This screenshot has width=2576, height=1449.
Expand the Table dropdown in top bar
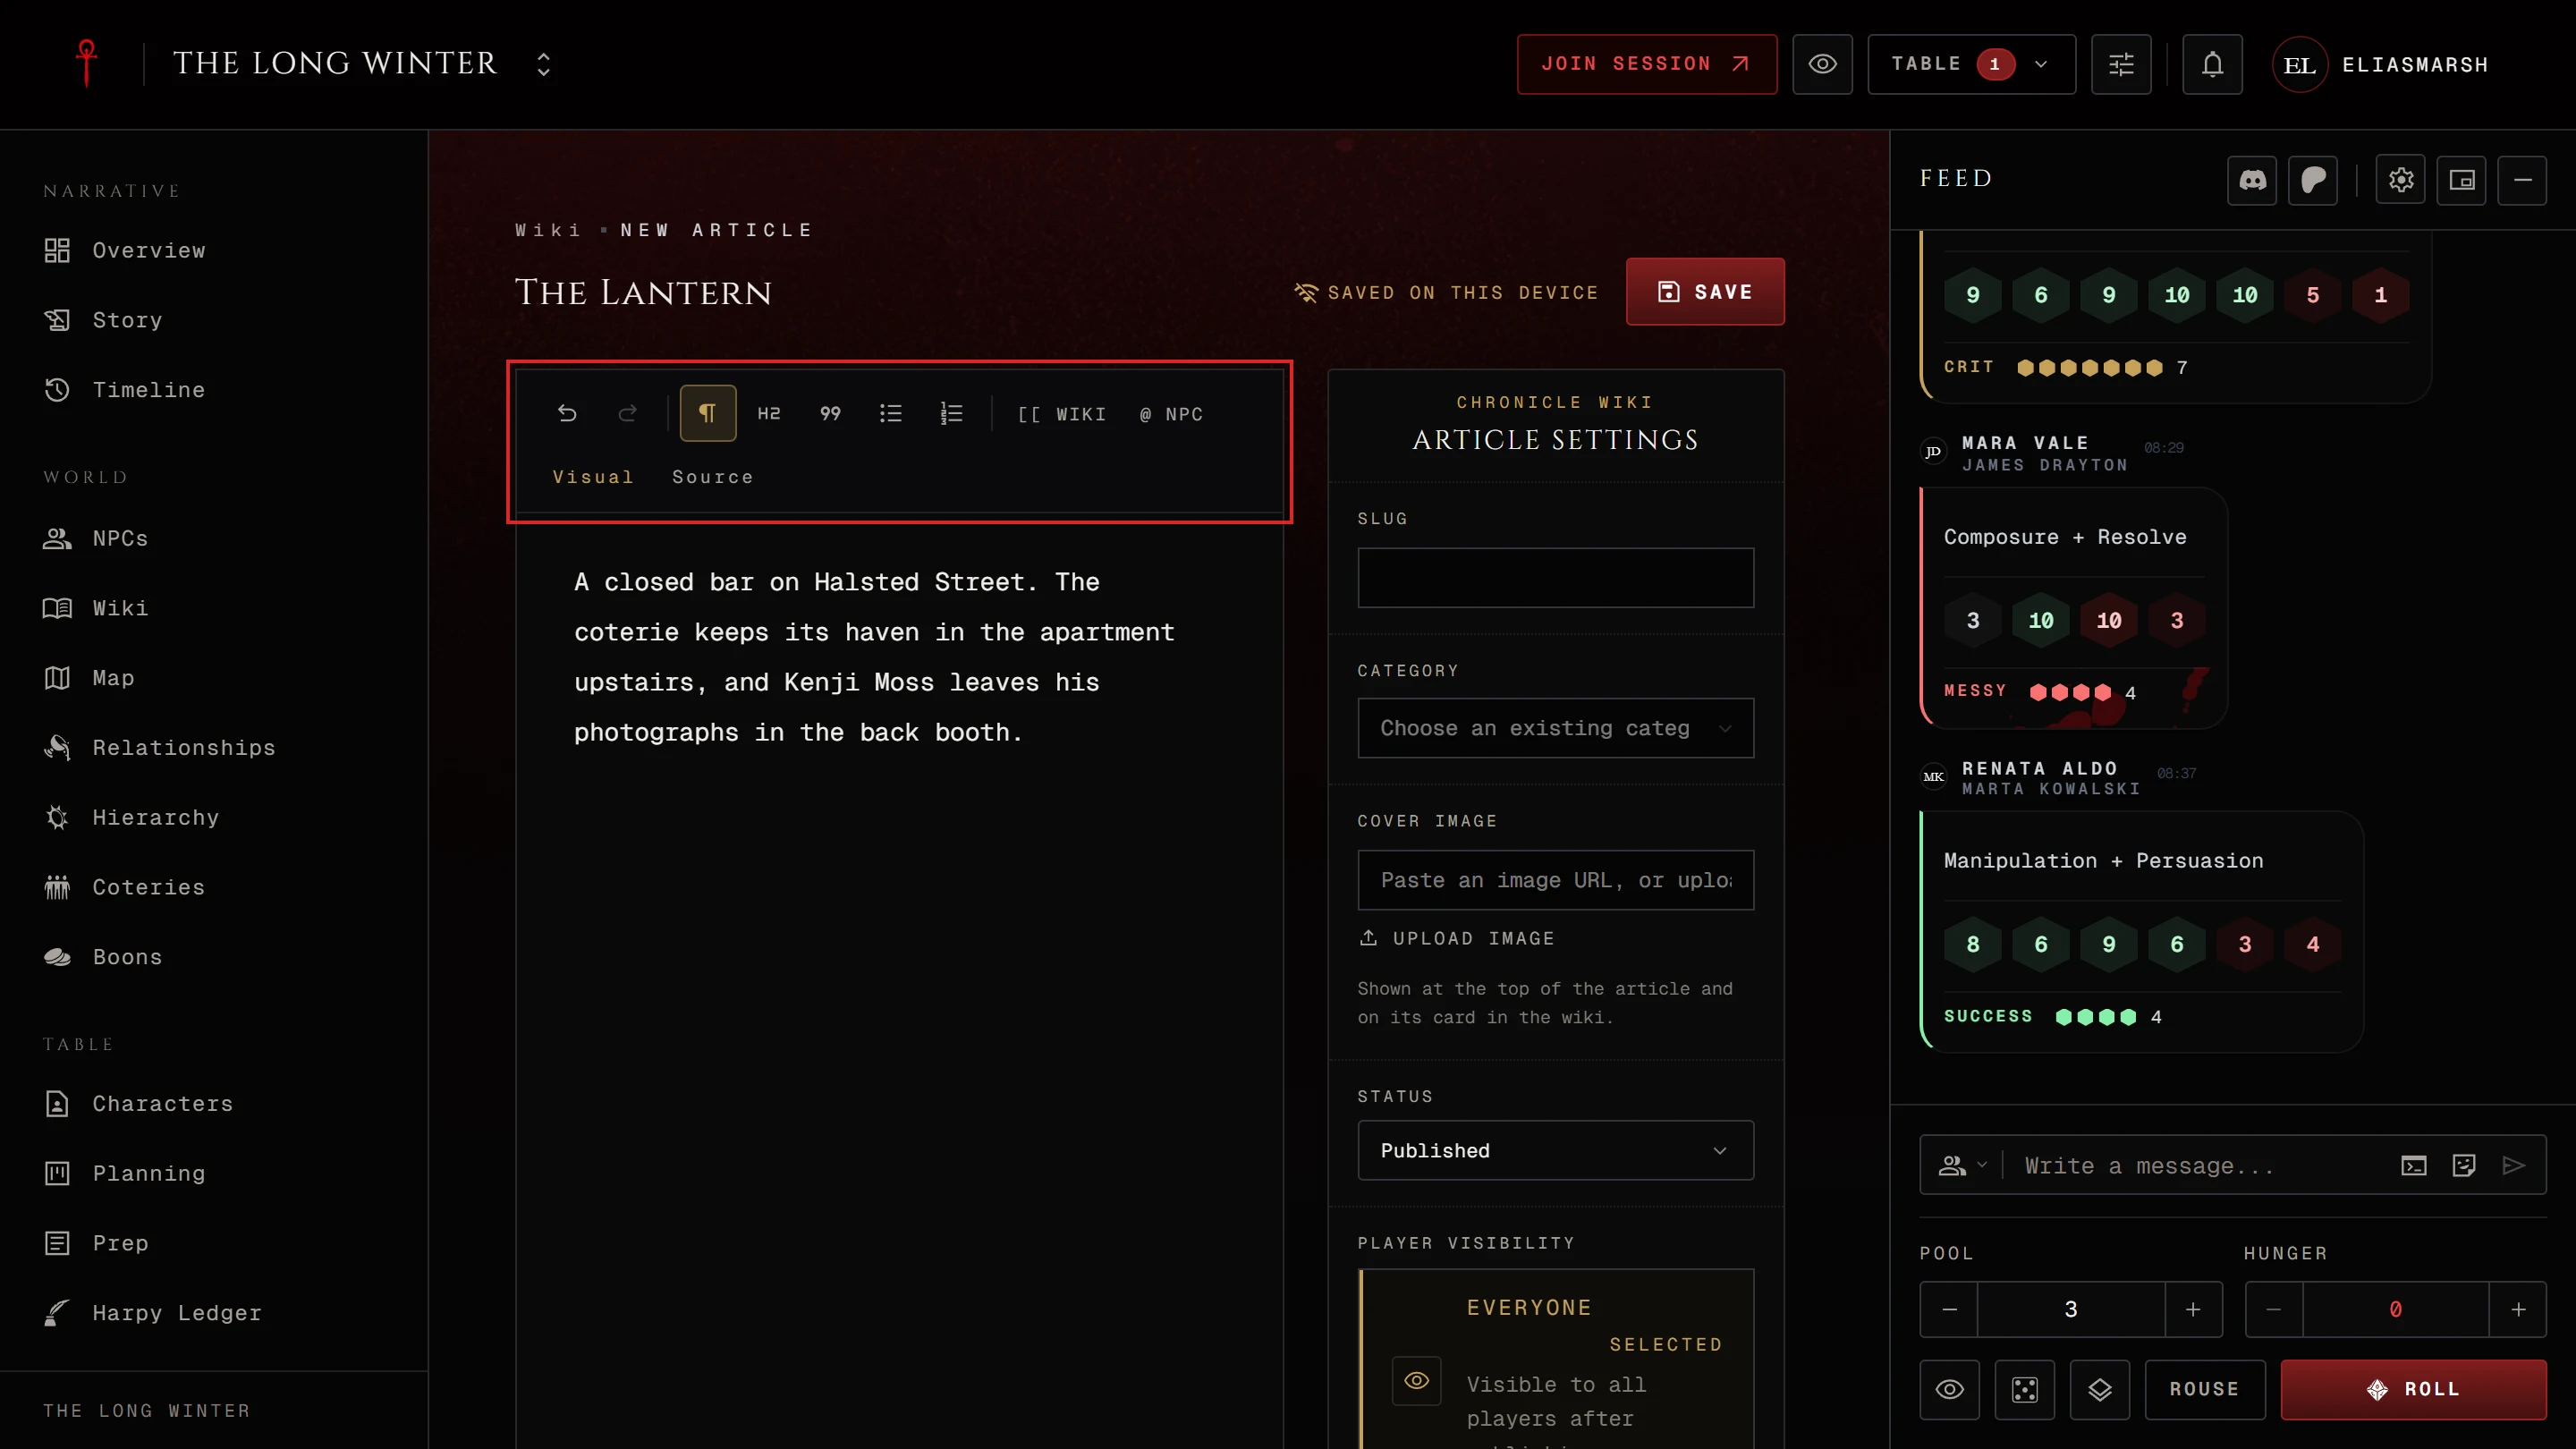point(1971,64)
